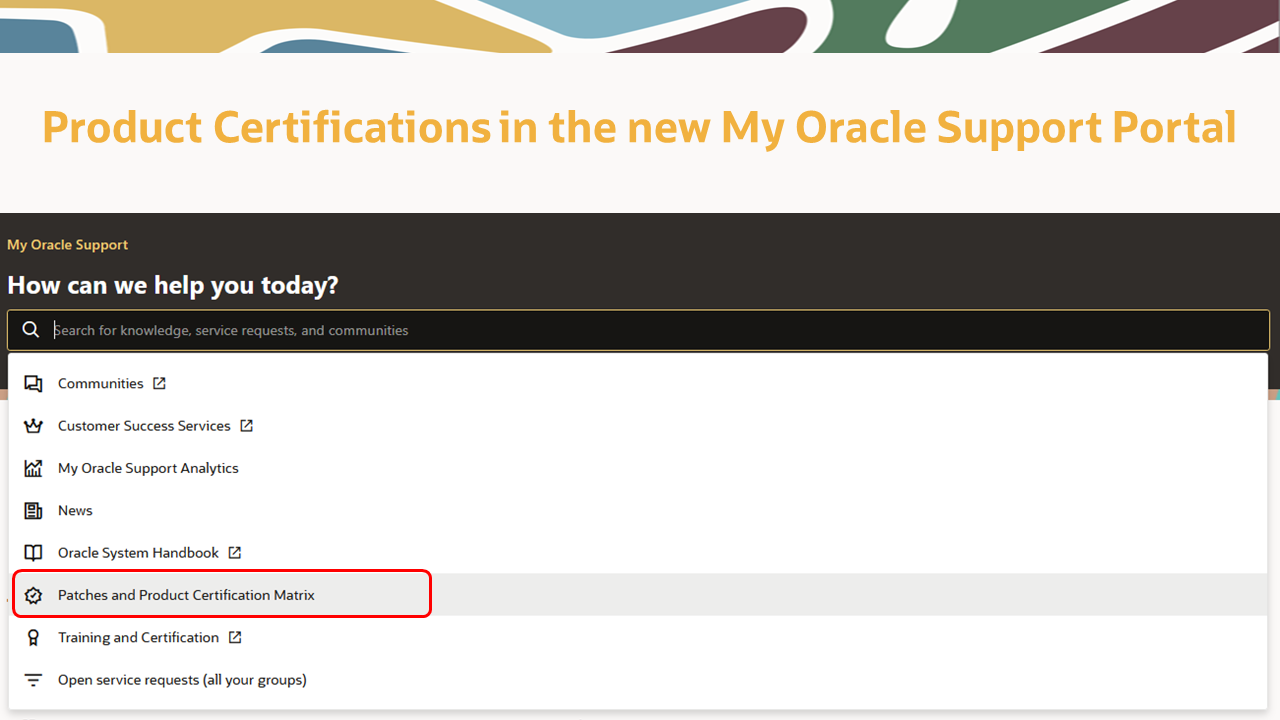
Task: Click the open service requests filter icon
Action: 33,679
